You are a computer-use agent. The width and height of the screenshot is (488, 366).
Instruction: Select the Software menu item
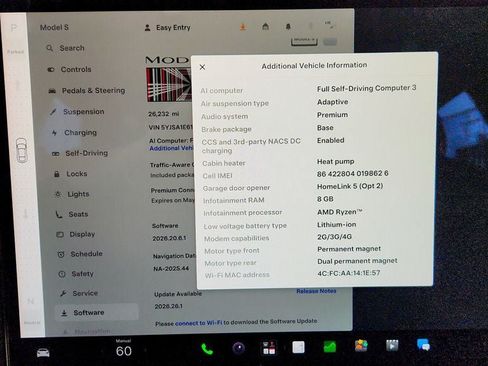click(97, 312)
